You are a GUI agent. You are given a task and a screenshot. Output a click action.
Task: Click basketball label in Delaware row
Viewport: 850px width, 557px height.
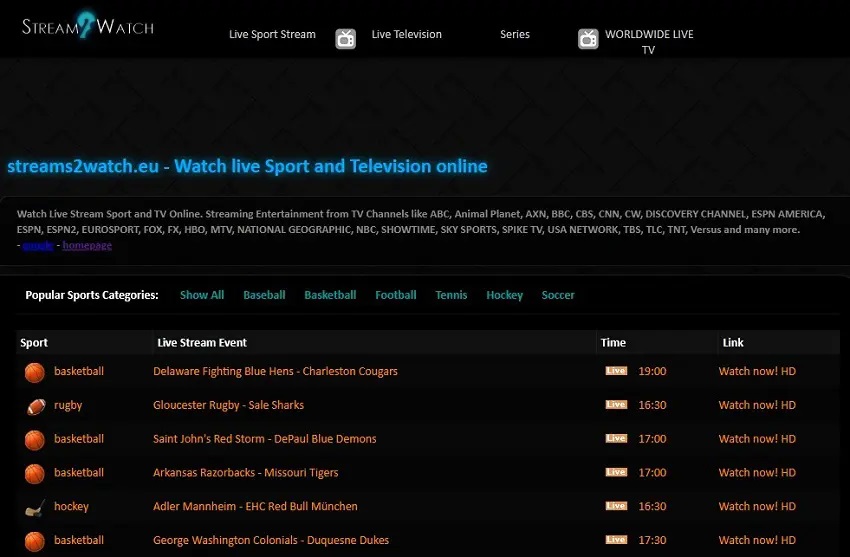[x=79, y=371]
